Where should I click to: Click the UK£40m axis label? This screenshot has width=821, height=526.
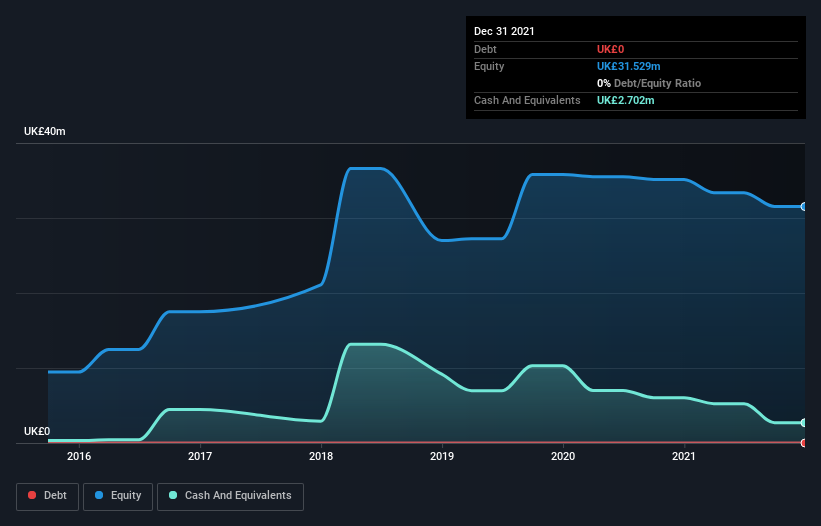click(45, 131)
